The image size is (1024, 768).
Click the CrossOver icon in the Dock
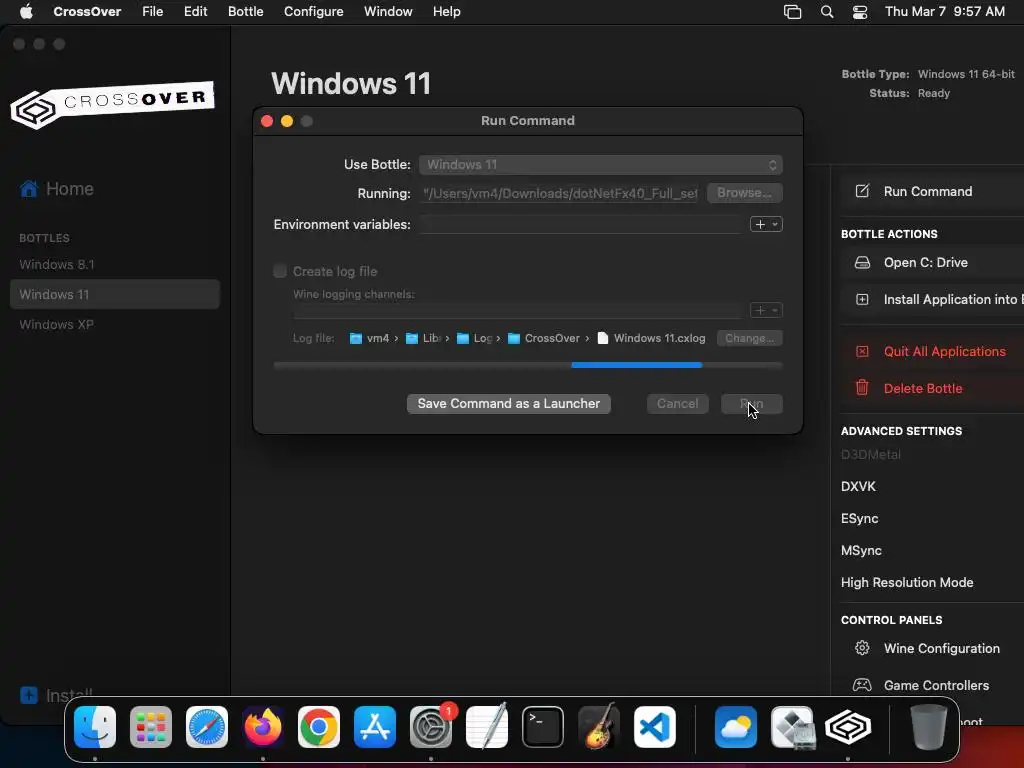coord(848,727)
